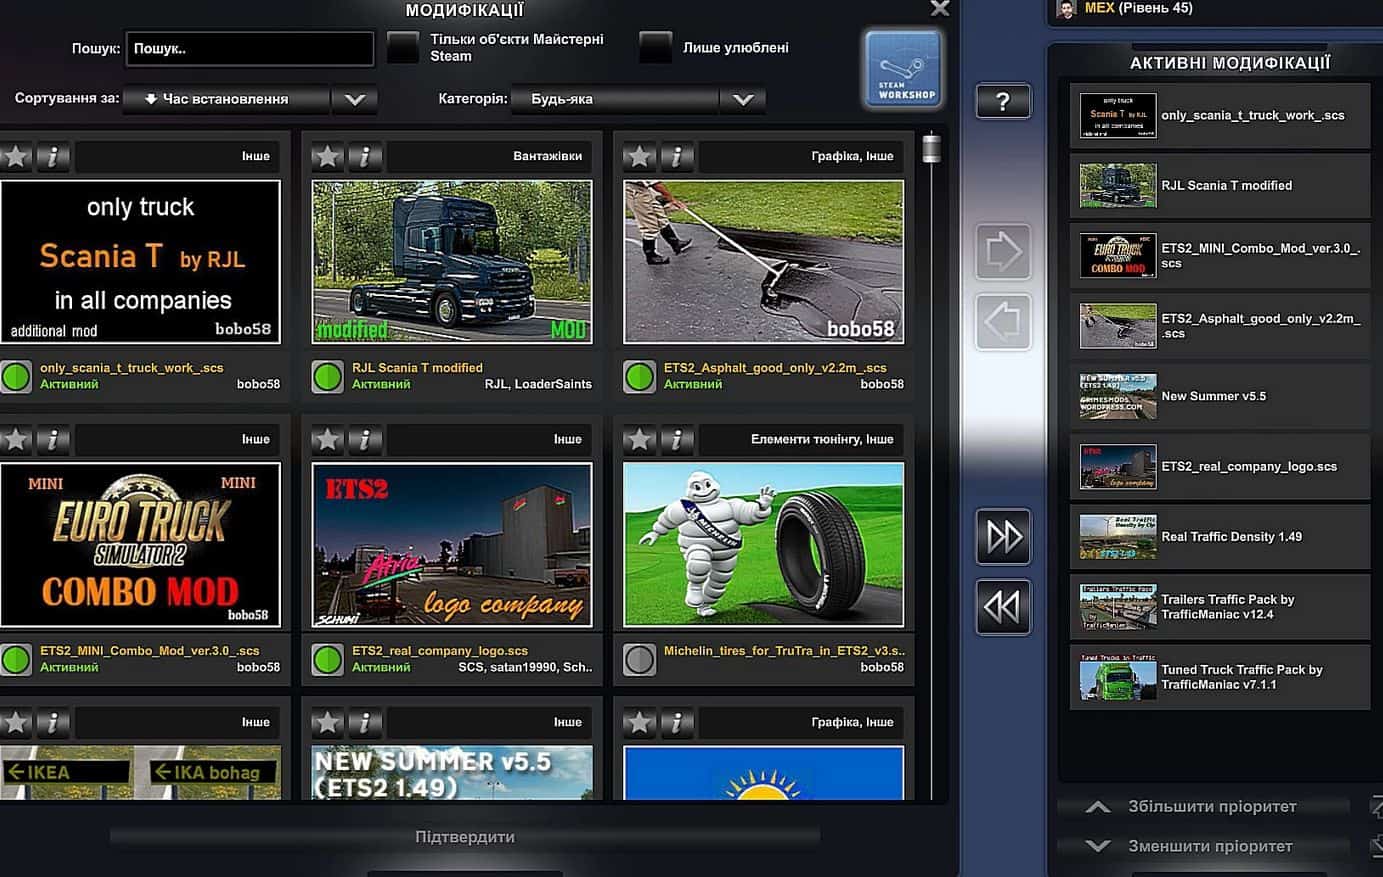Image resolution: width=1383 pixels, height=877 pixels.
Task: Open the Steam Workshop button
Action: click(x=904, y=68)
